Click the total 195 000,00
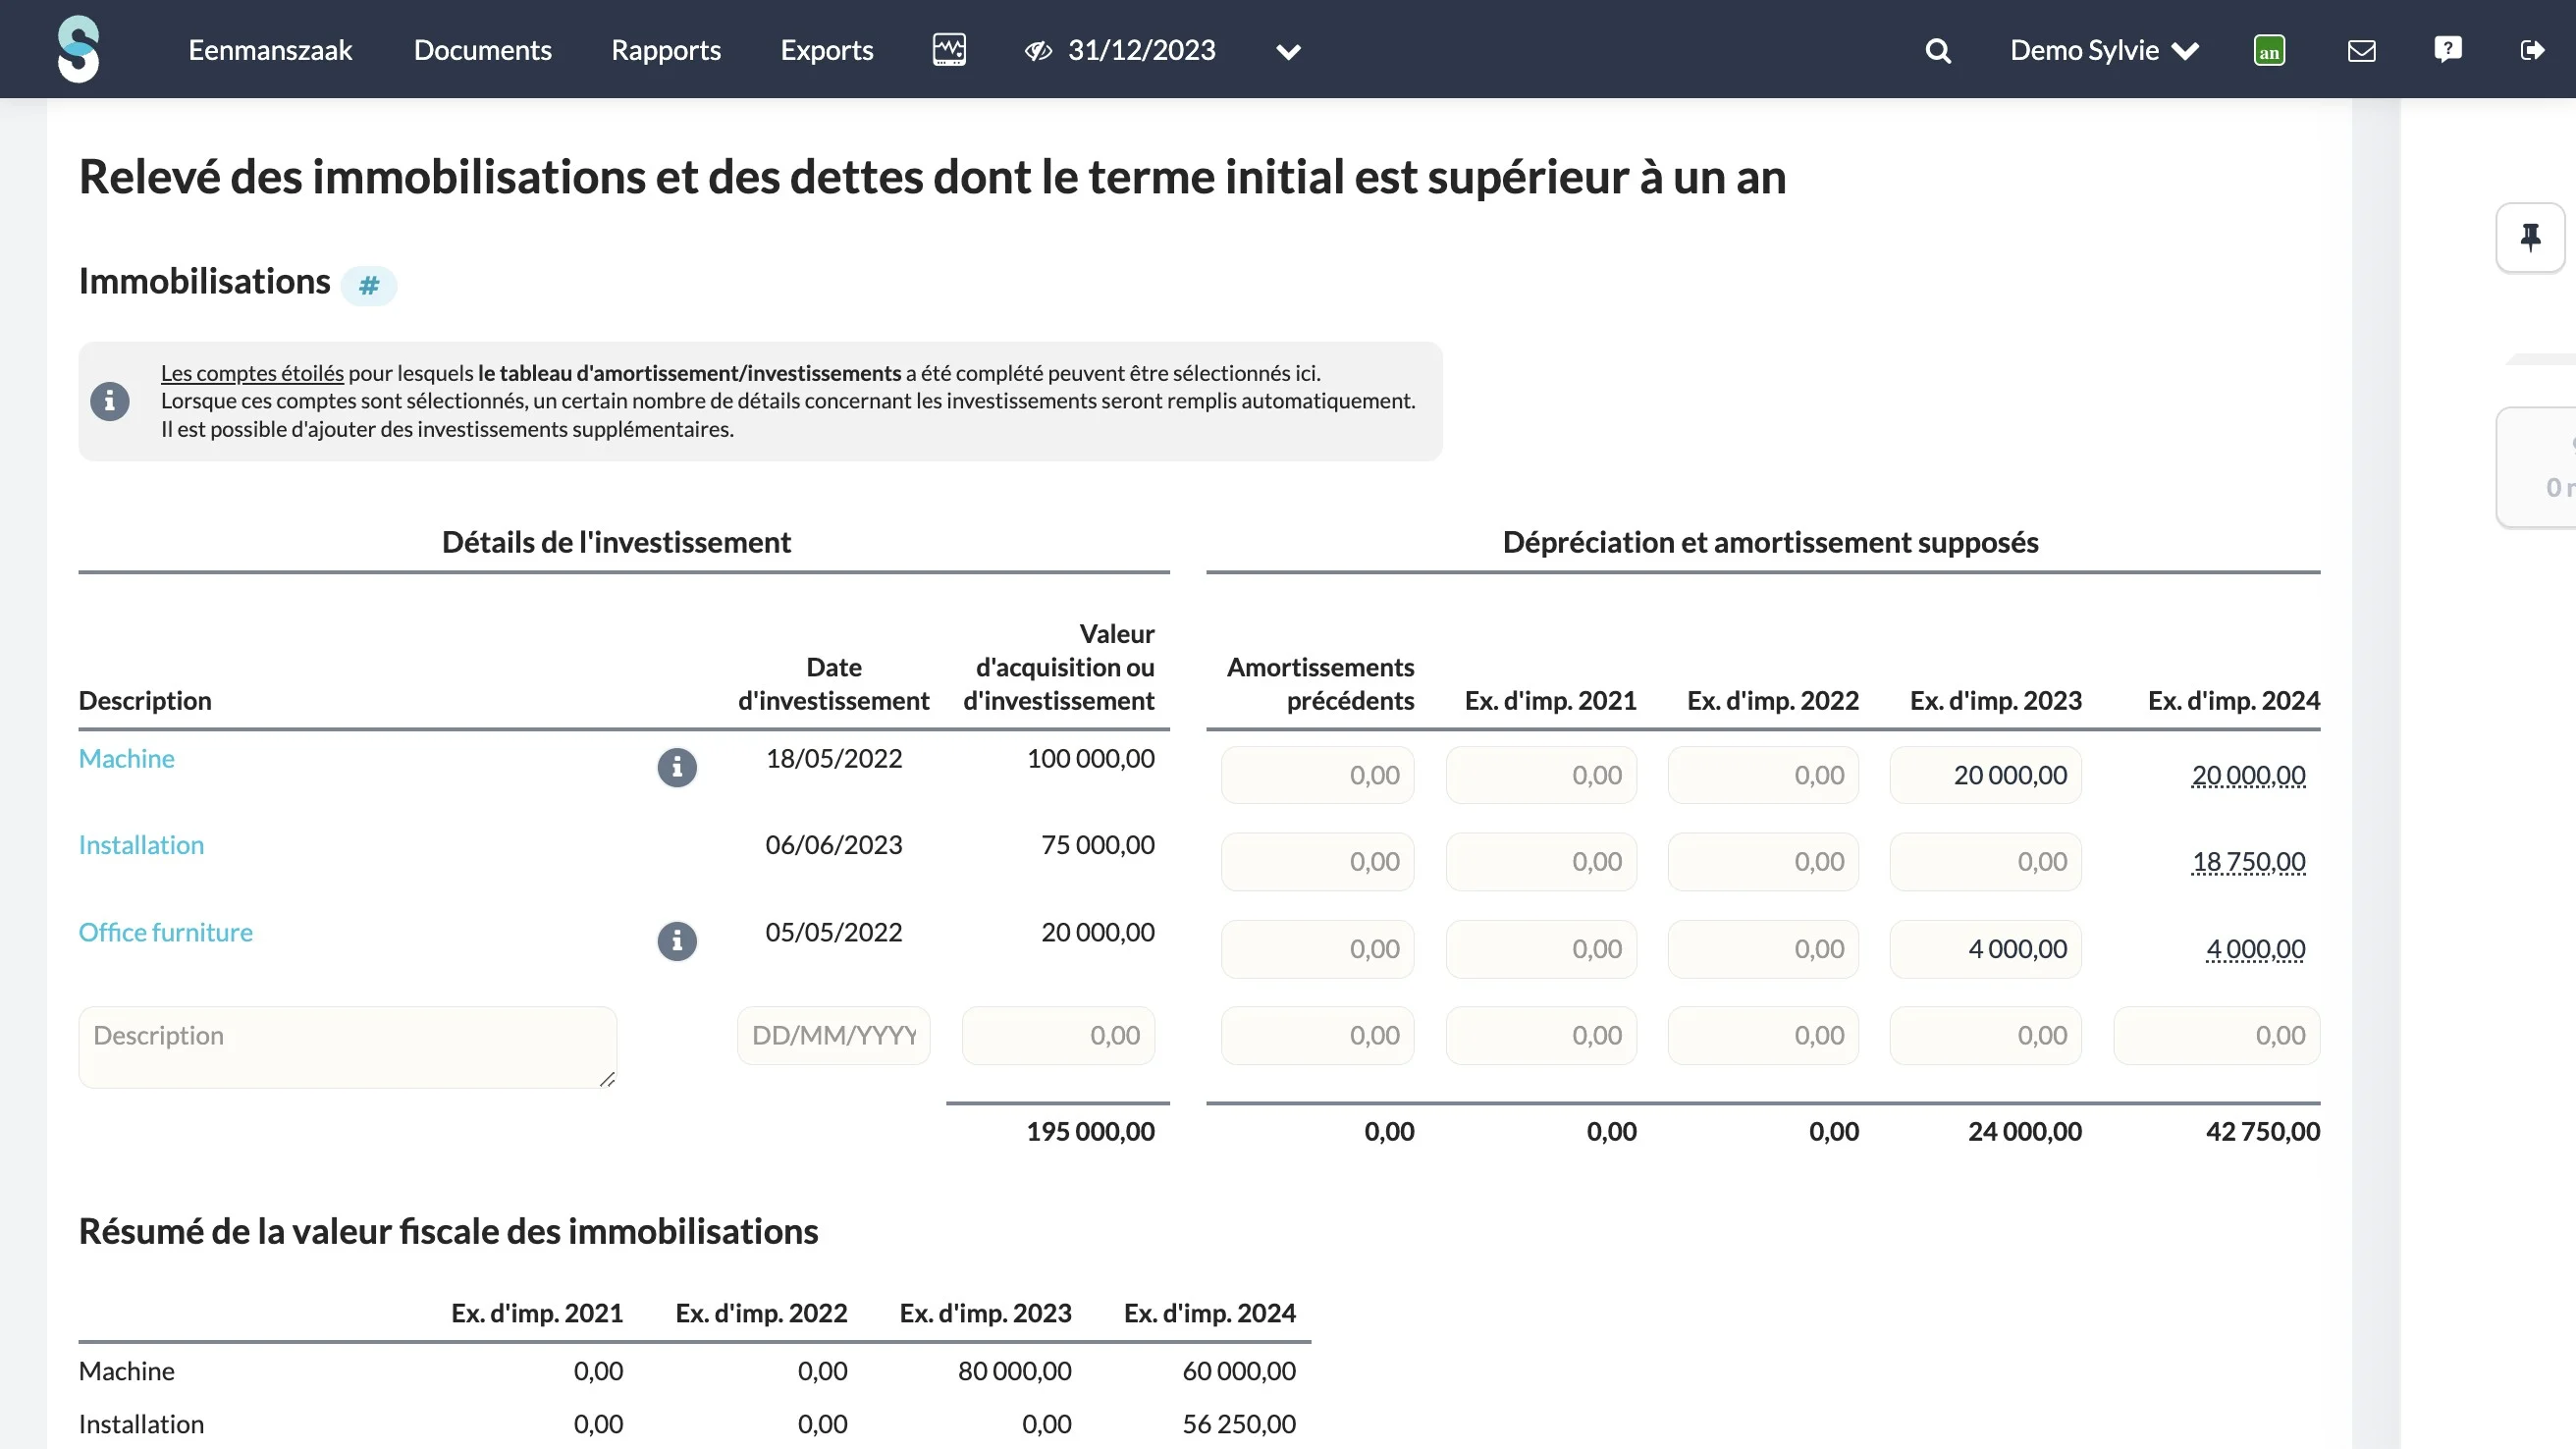The image size is (2576, 1449). click(1090, 1131)
